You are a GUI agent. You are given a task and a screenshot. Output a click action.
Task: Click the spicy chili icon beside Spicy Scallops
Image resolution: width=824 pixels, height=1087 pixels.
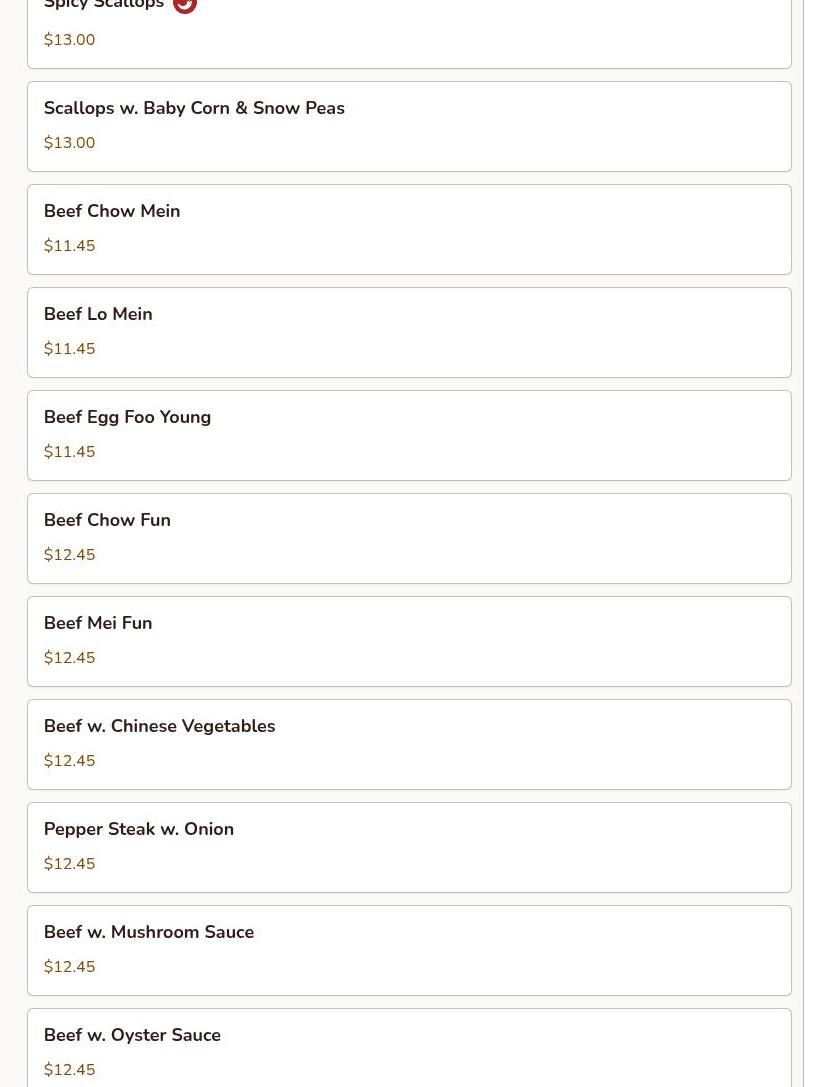(184, 6)
